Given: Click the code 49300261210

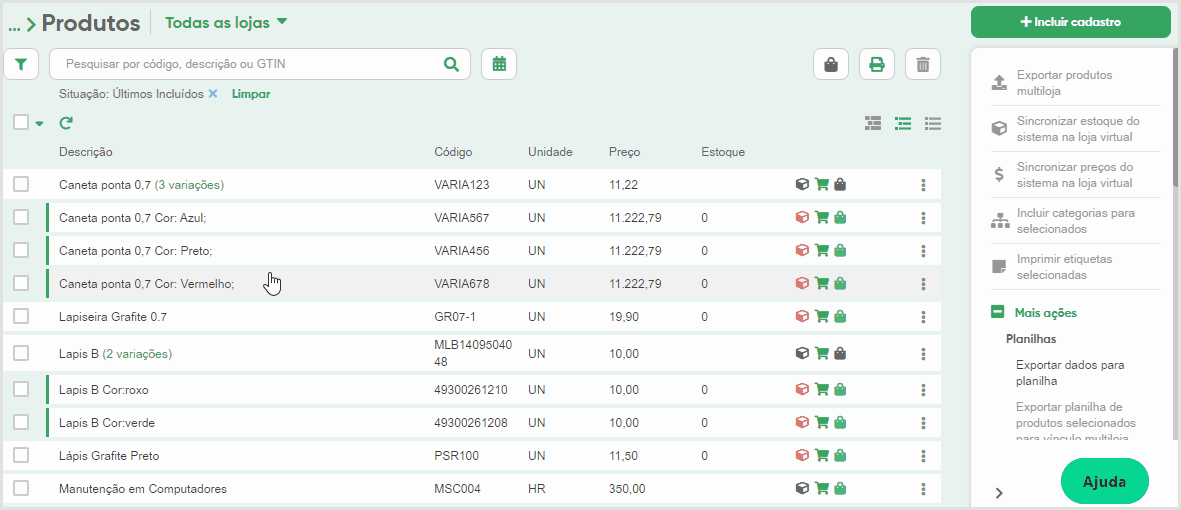Looking at the screenshot, I should coord(471,389).
